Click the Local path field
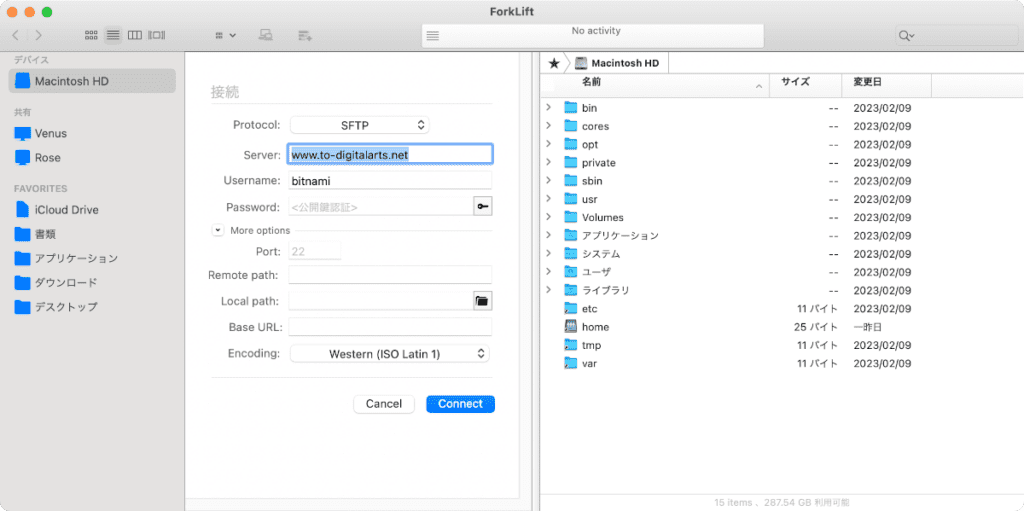Screen dimensions: 1024x511 pos(380,301)
